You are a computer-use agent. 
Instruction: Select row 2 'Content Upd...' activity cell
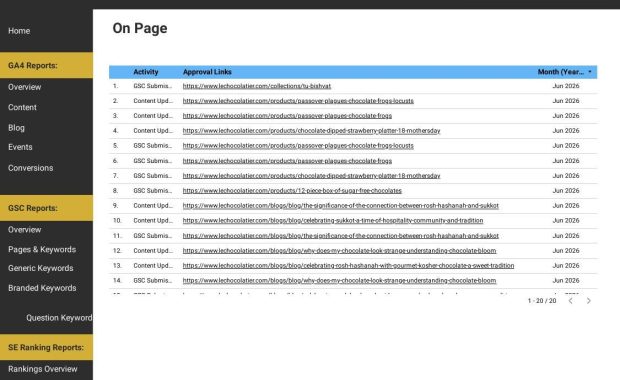click(x=153, y=101)
